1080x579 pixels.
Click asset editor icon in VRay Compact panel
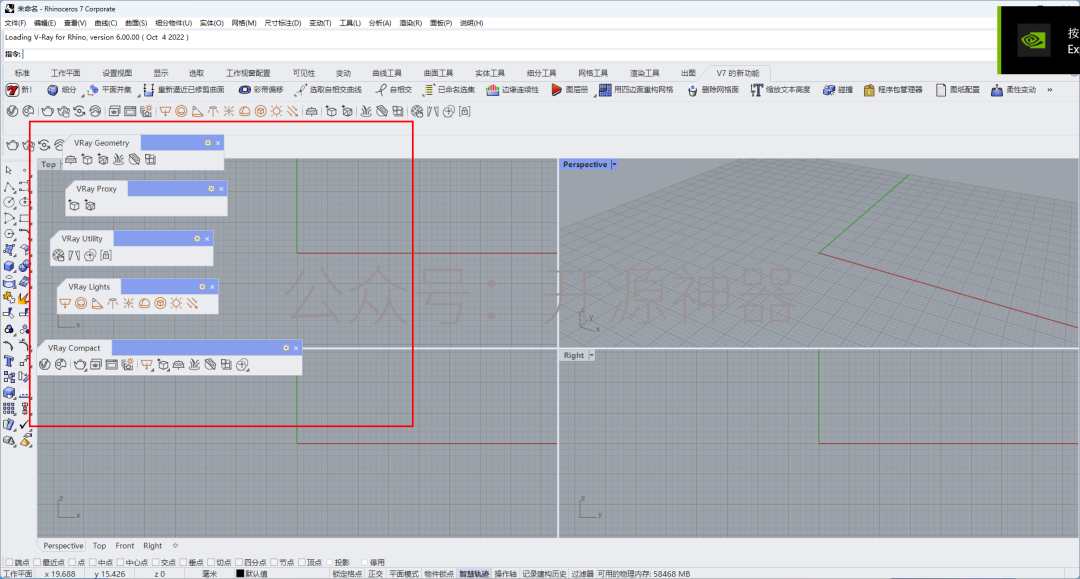click(x=45, y=365)
